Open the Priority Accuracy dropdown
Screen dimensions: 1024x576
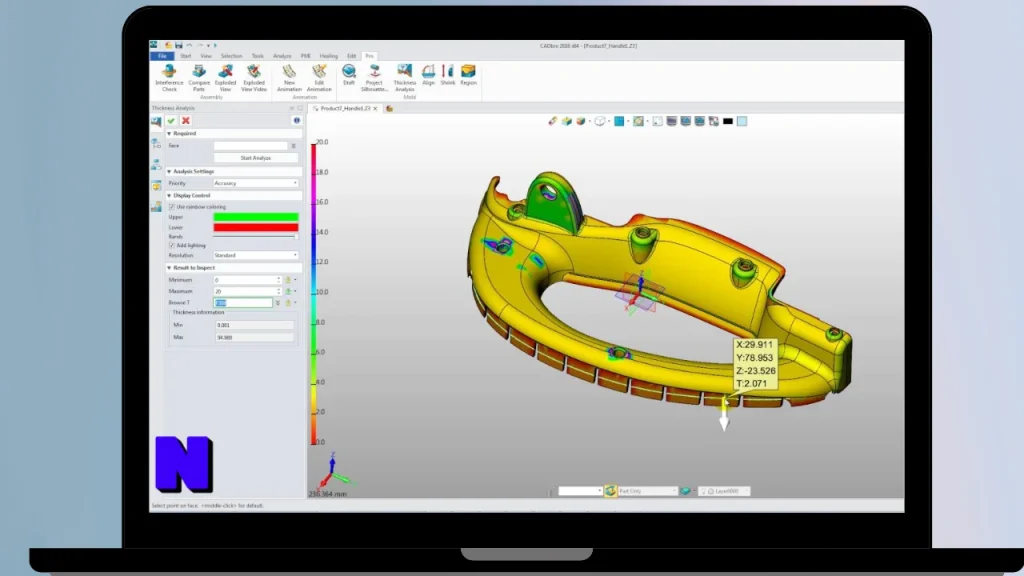pos(256,184)
